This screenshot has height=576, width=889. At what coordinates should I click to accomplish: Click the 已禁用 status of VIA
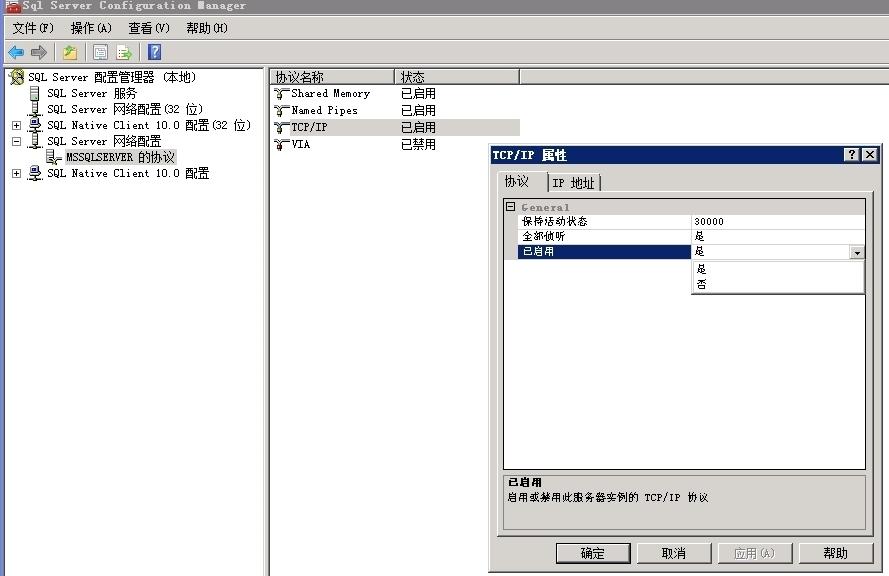point(418,145)
